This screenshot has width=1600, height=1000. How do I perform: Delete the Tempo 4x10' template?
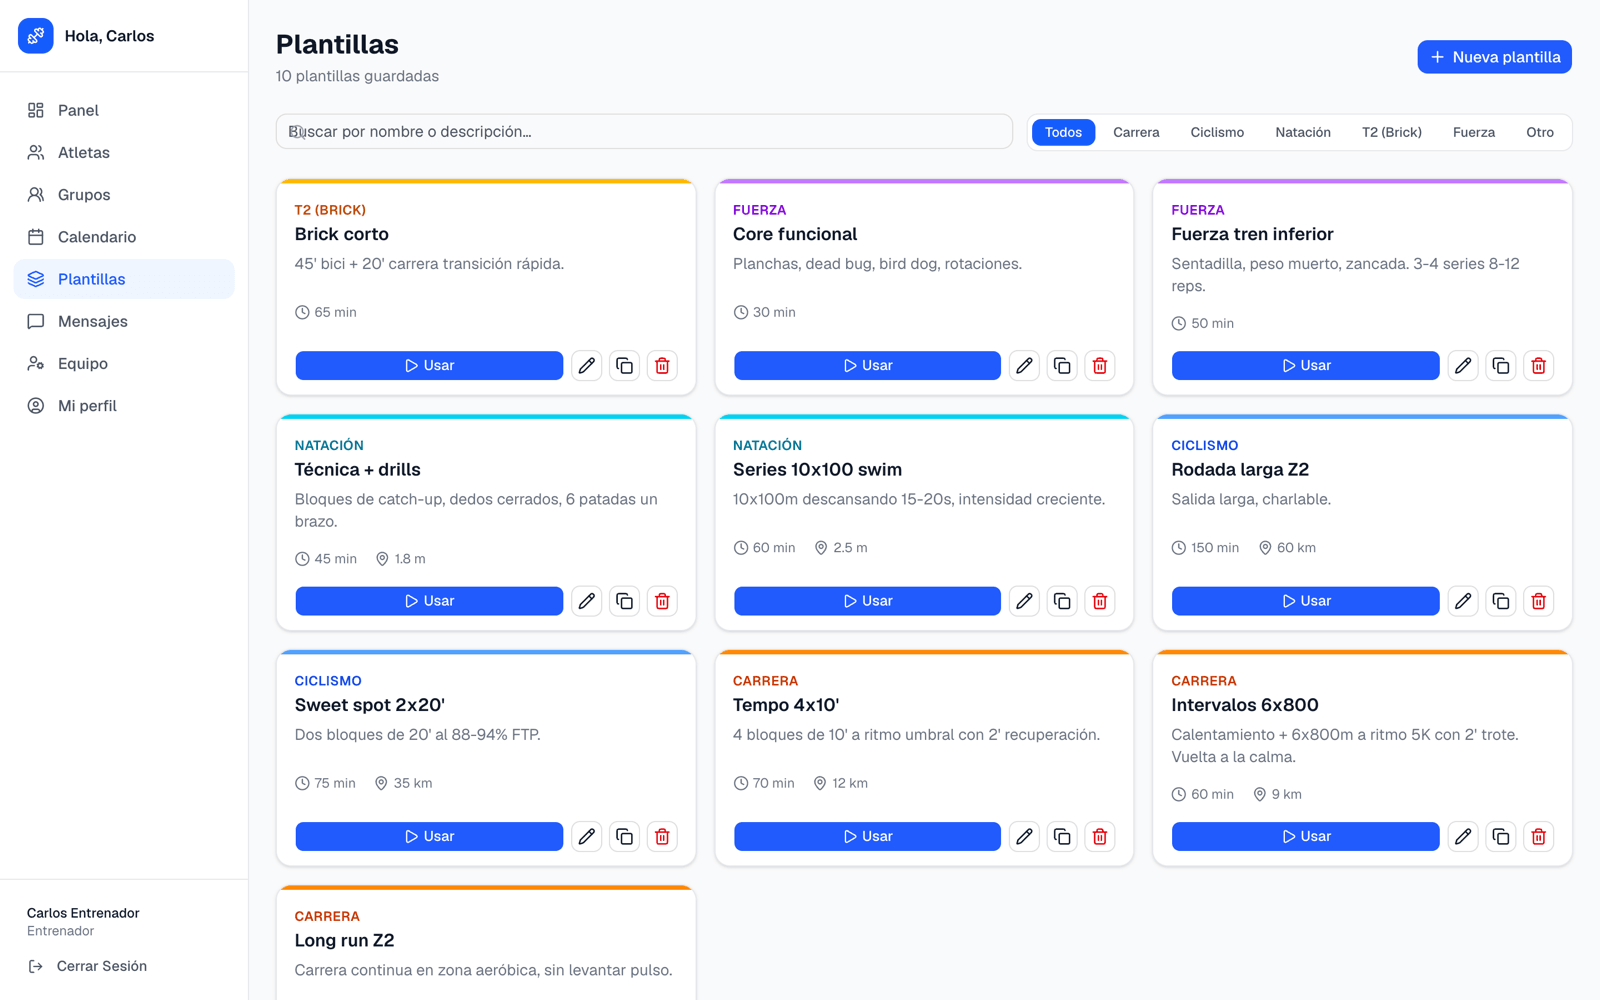point(1100,836)
